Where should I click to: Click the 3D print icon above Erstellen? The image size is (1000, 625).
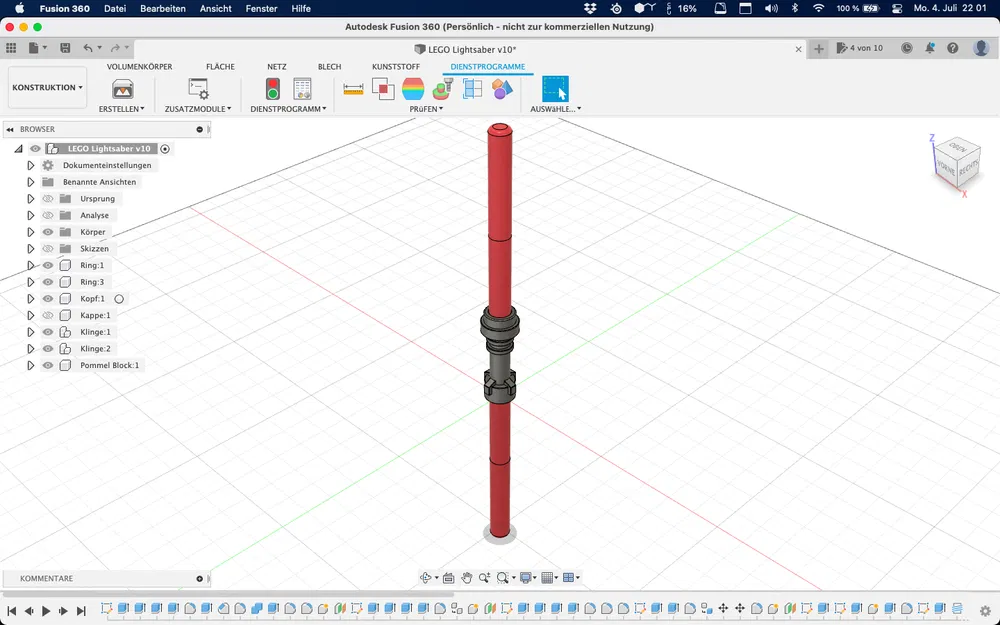tap(122, 89)
